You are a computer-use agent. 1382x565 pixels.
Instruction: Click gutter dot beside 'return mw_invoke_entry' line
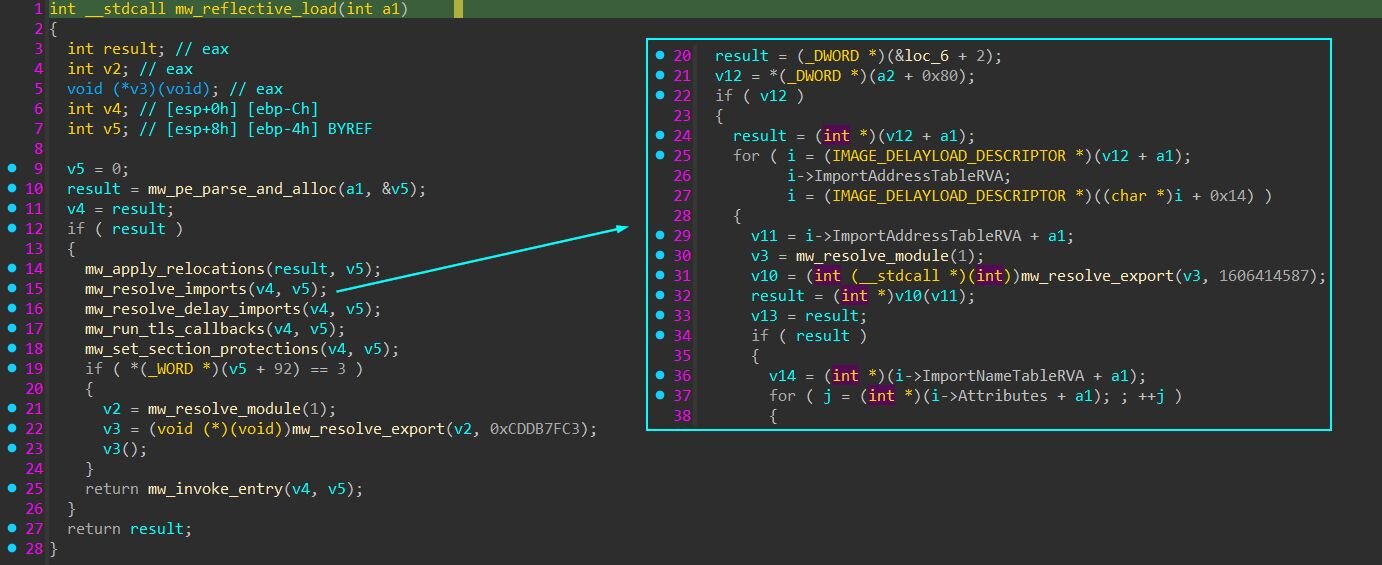pyautogui.click(x=10, y=489)
